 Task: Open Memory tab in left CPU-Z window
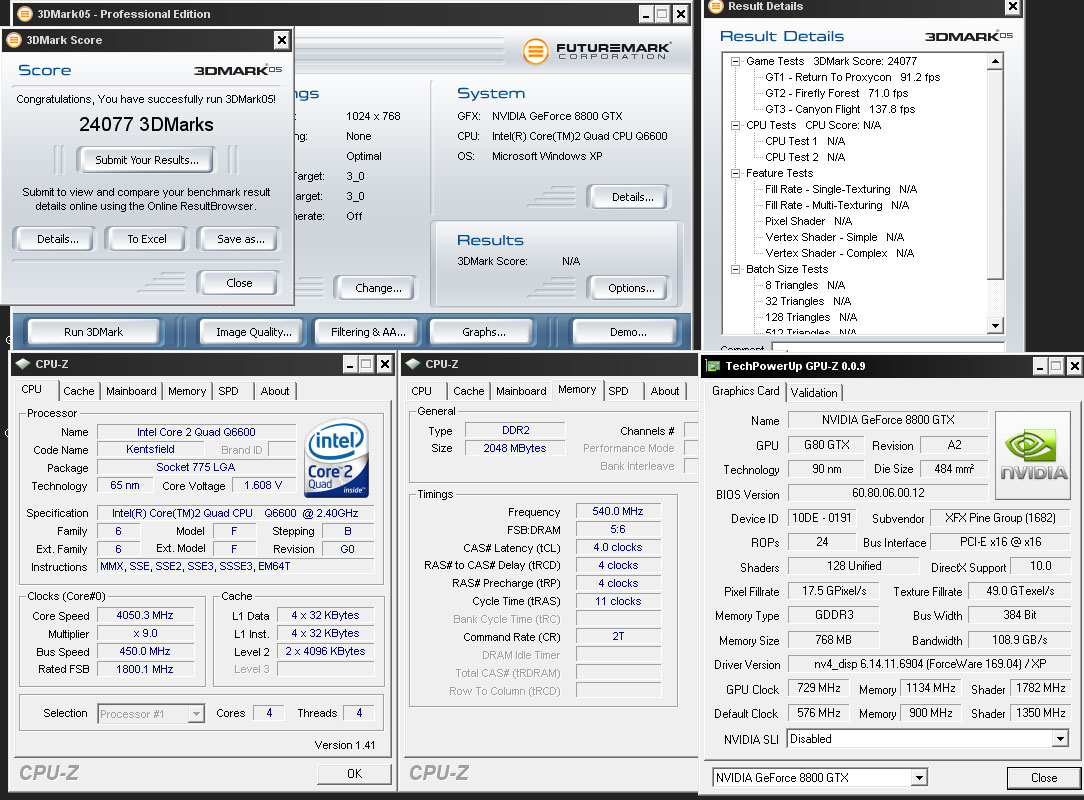[x=187, y=391]
